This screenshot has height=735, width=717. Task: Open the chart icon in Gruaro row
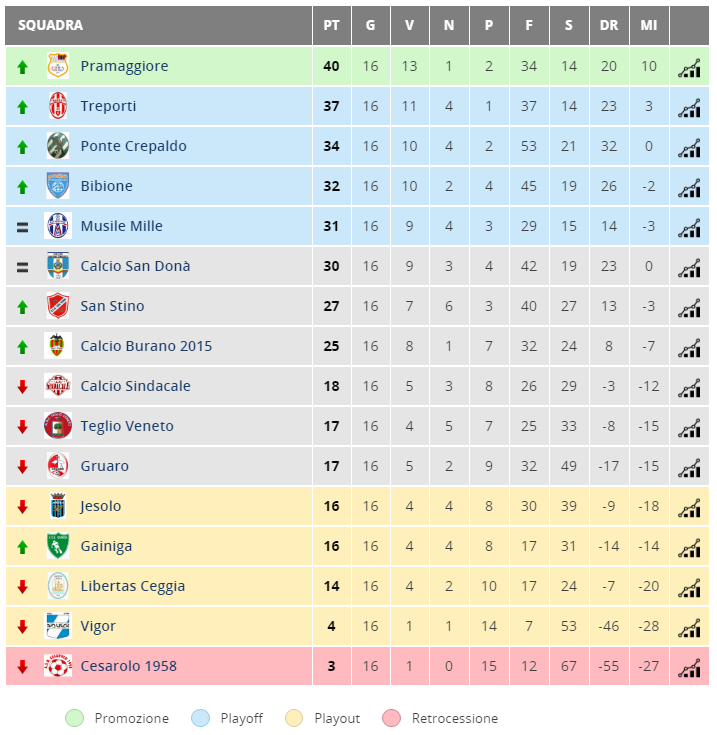coord(689,468)
